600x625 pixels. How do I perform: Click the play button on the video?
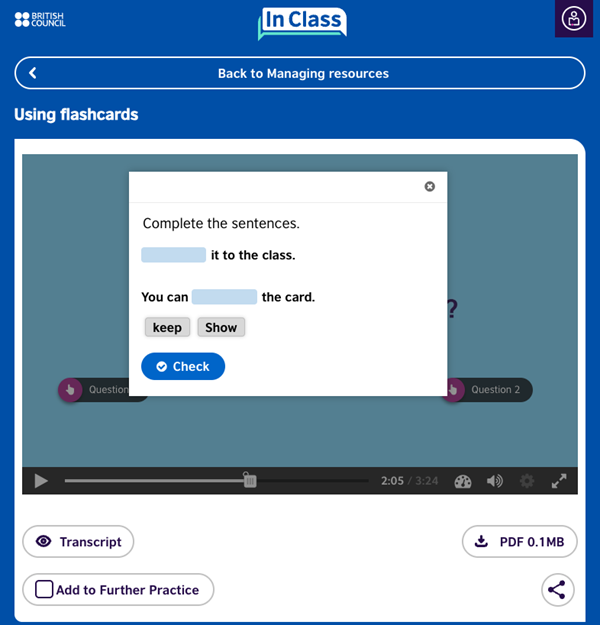41,481
